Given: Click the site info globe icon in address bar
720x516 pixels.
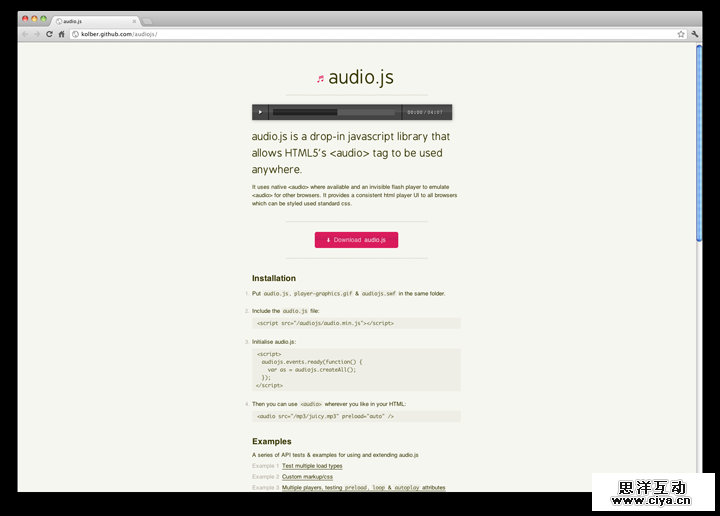Looking at the screenshot, I should point(75,34).
